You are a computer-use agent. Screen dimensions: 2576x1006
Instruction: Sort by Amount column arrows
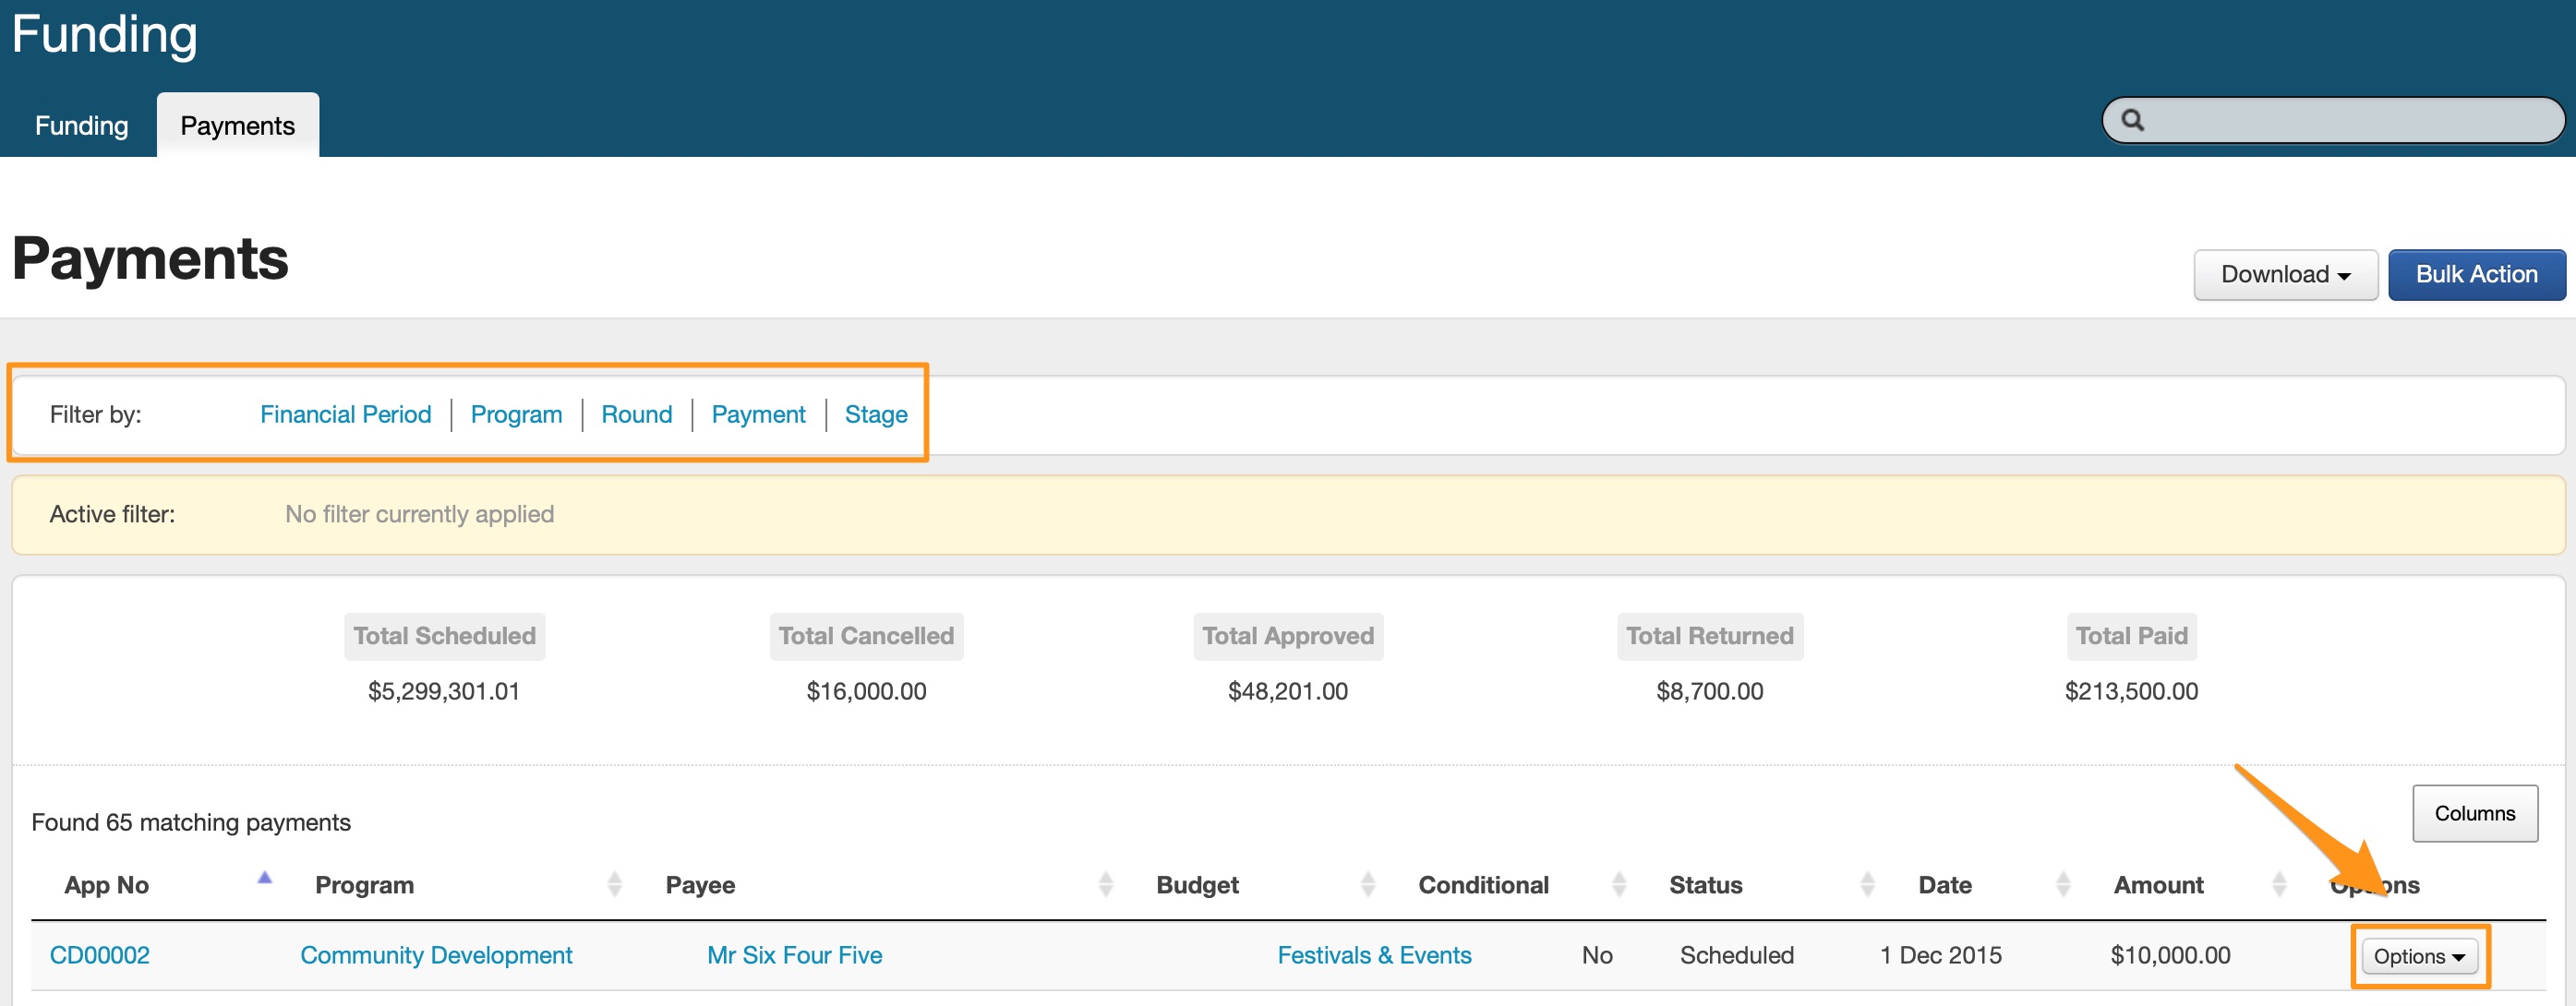point(2278,884)
